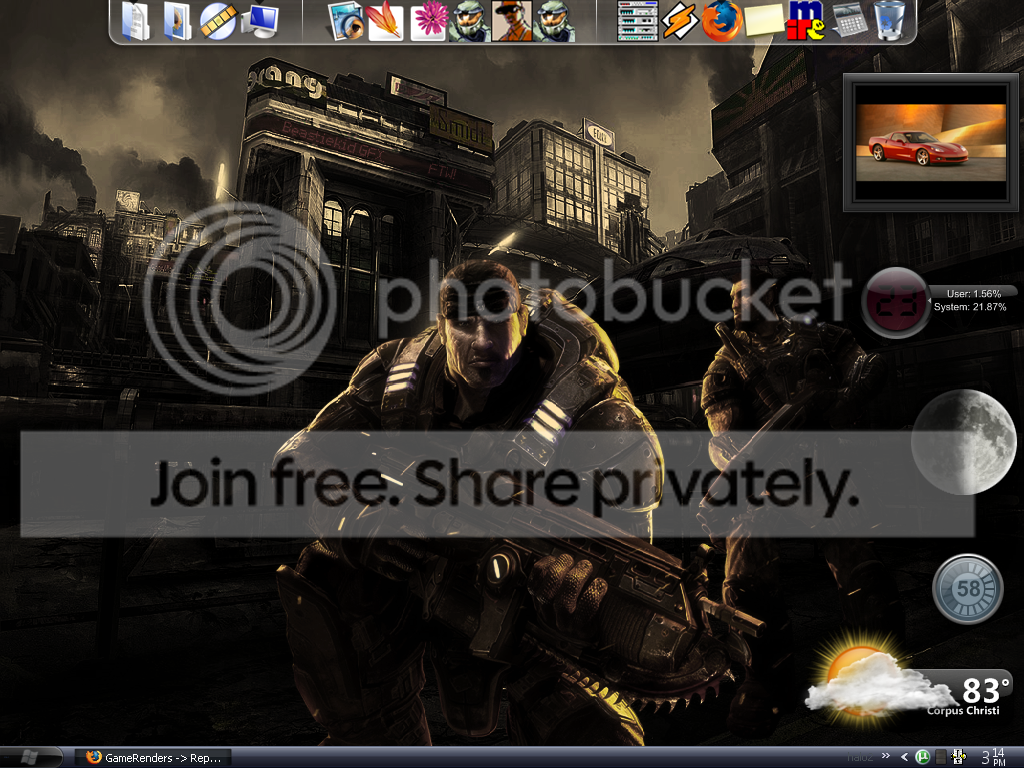Image resolution: width=1024 pixels, height=768 pixels.
Task: Open the Calculator dock icon
Action: click(849, 20)
